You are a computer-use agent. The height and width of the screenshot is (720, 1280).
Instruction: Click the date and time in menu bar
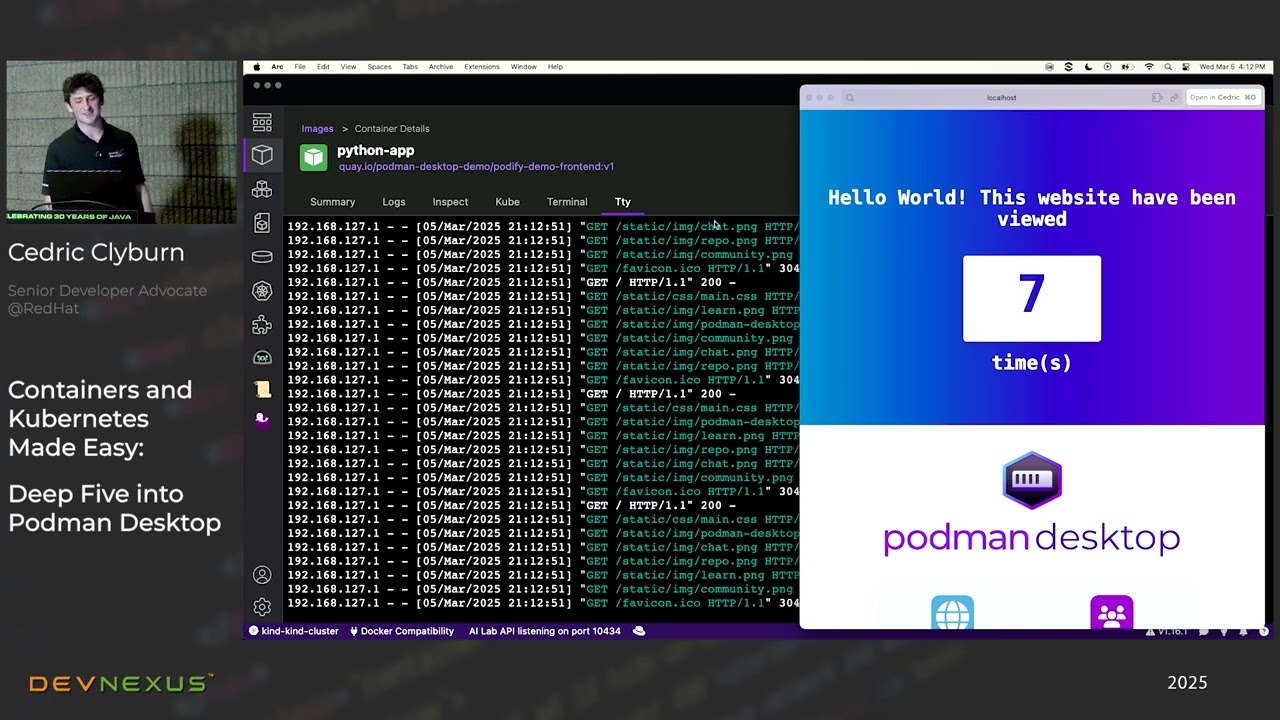pos(1232,67)
